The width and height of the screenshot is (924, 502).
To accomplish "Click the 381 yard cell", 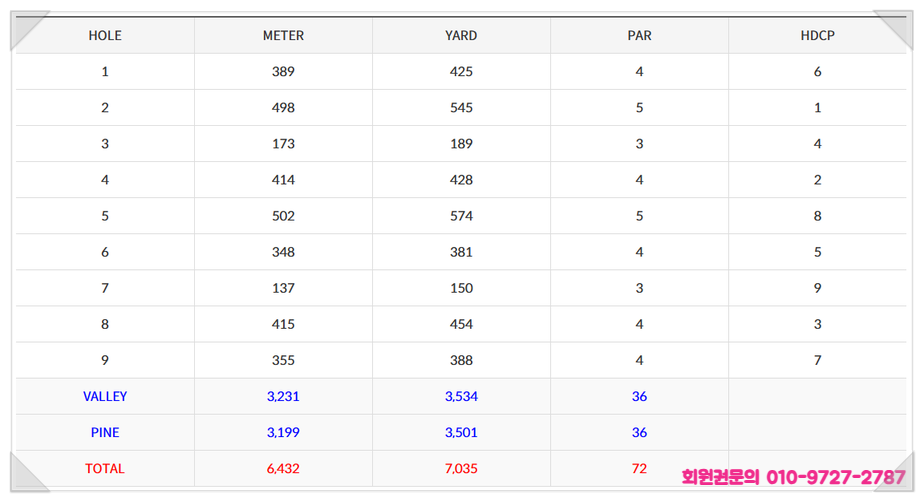I will [x=461, y=252].
